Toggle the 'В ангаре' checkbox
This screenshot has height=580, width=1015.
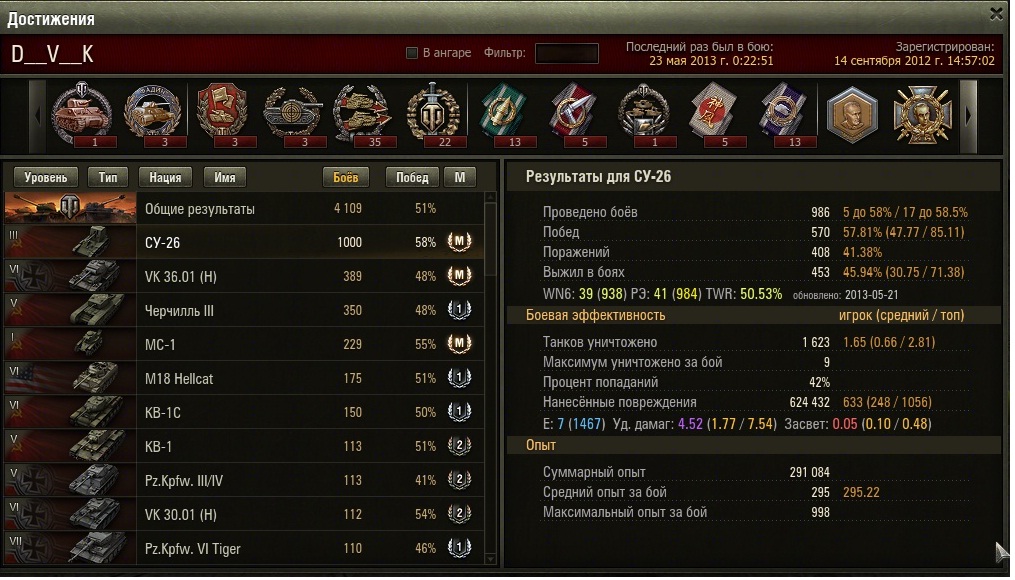(x=411, y=53)
